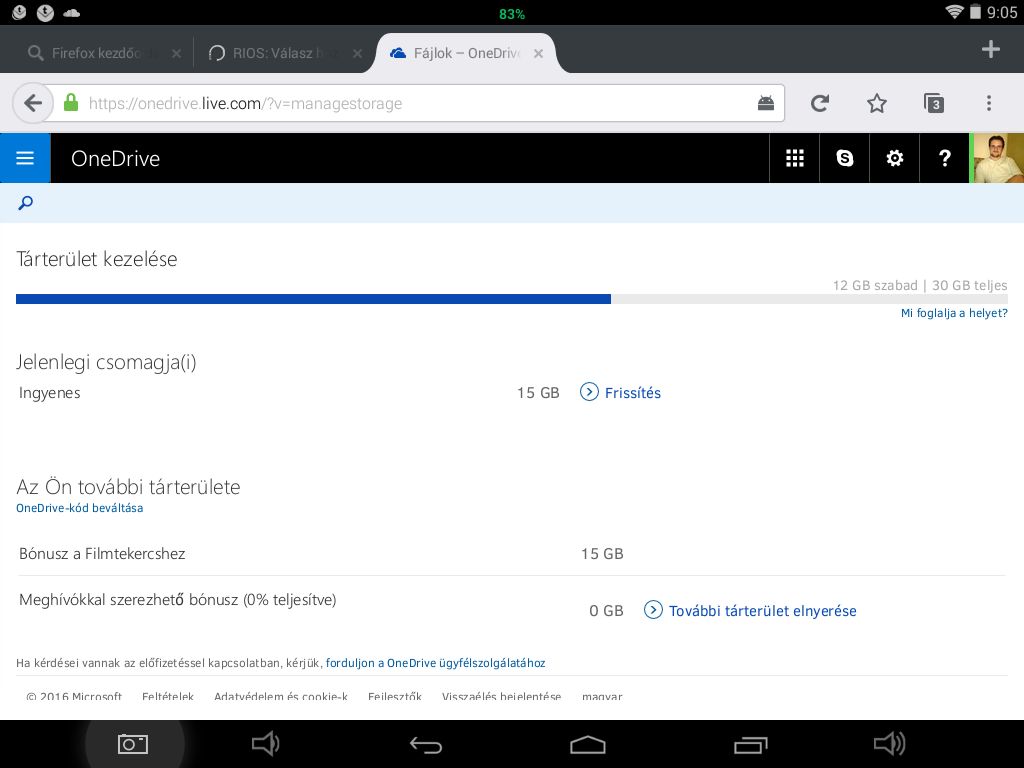Tap the battery status icon
This screenshot has height=768, width=1024.
[x=975, y=11]
